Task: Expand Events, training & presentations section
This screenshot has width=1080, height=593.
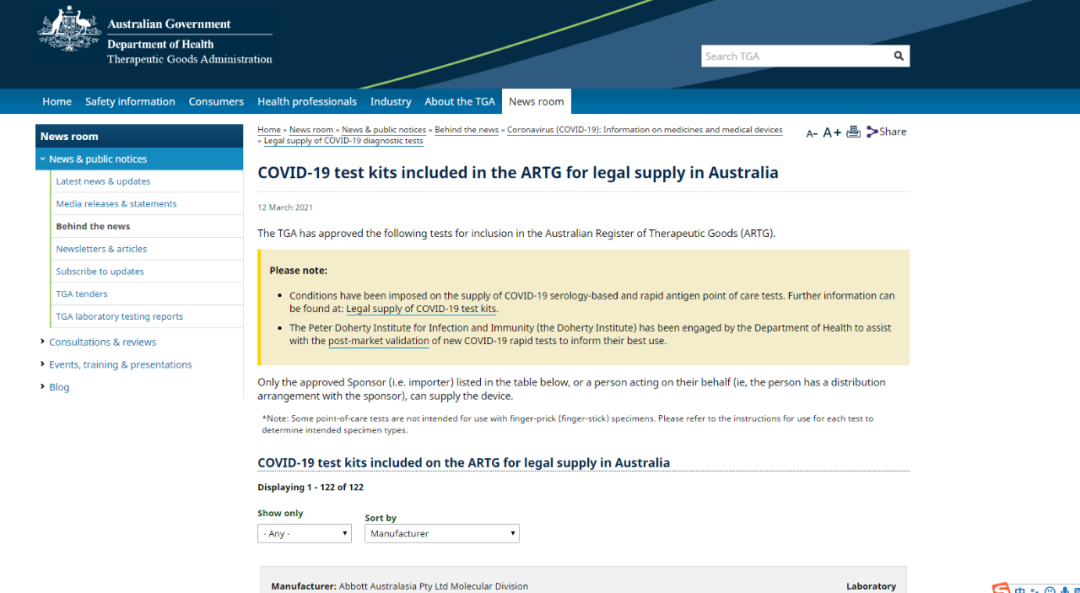Action: pyautogui.click(x=43, y=365)
